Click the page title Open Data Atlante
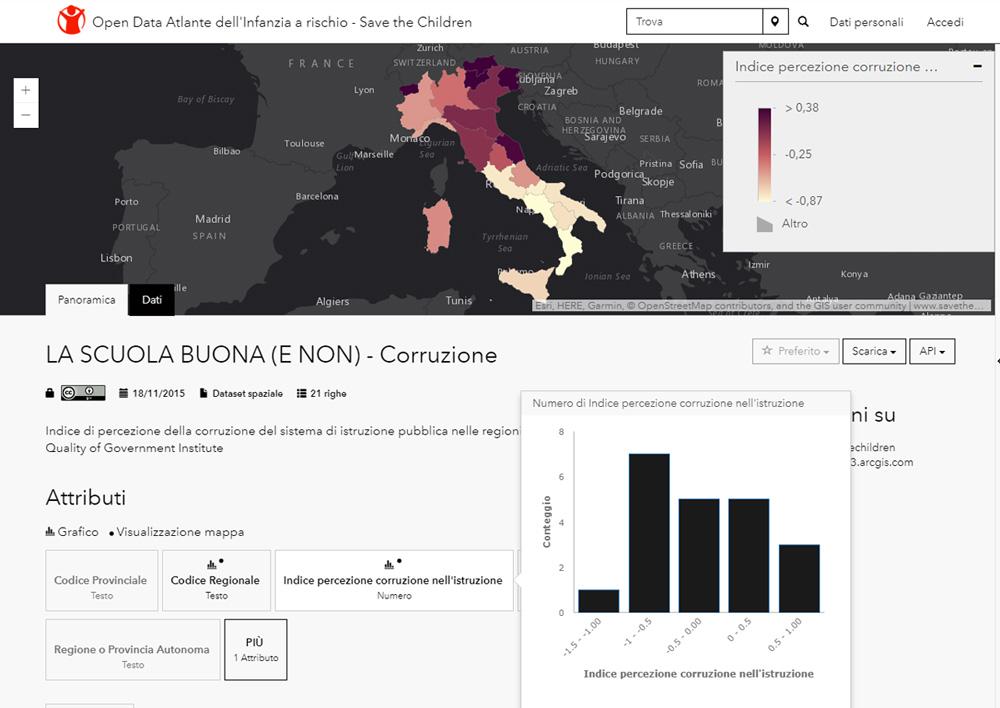The image size is (1000, 708). [x=282, y=22]
